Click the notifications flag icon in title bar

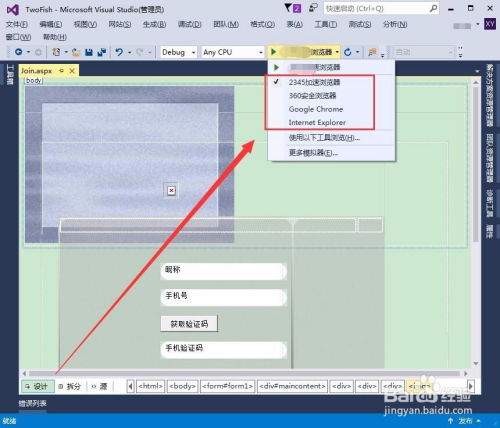(x=288, y=8)
